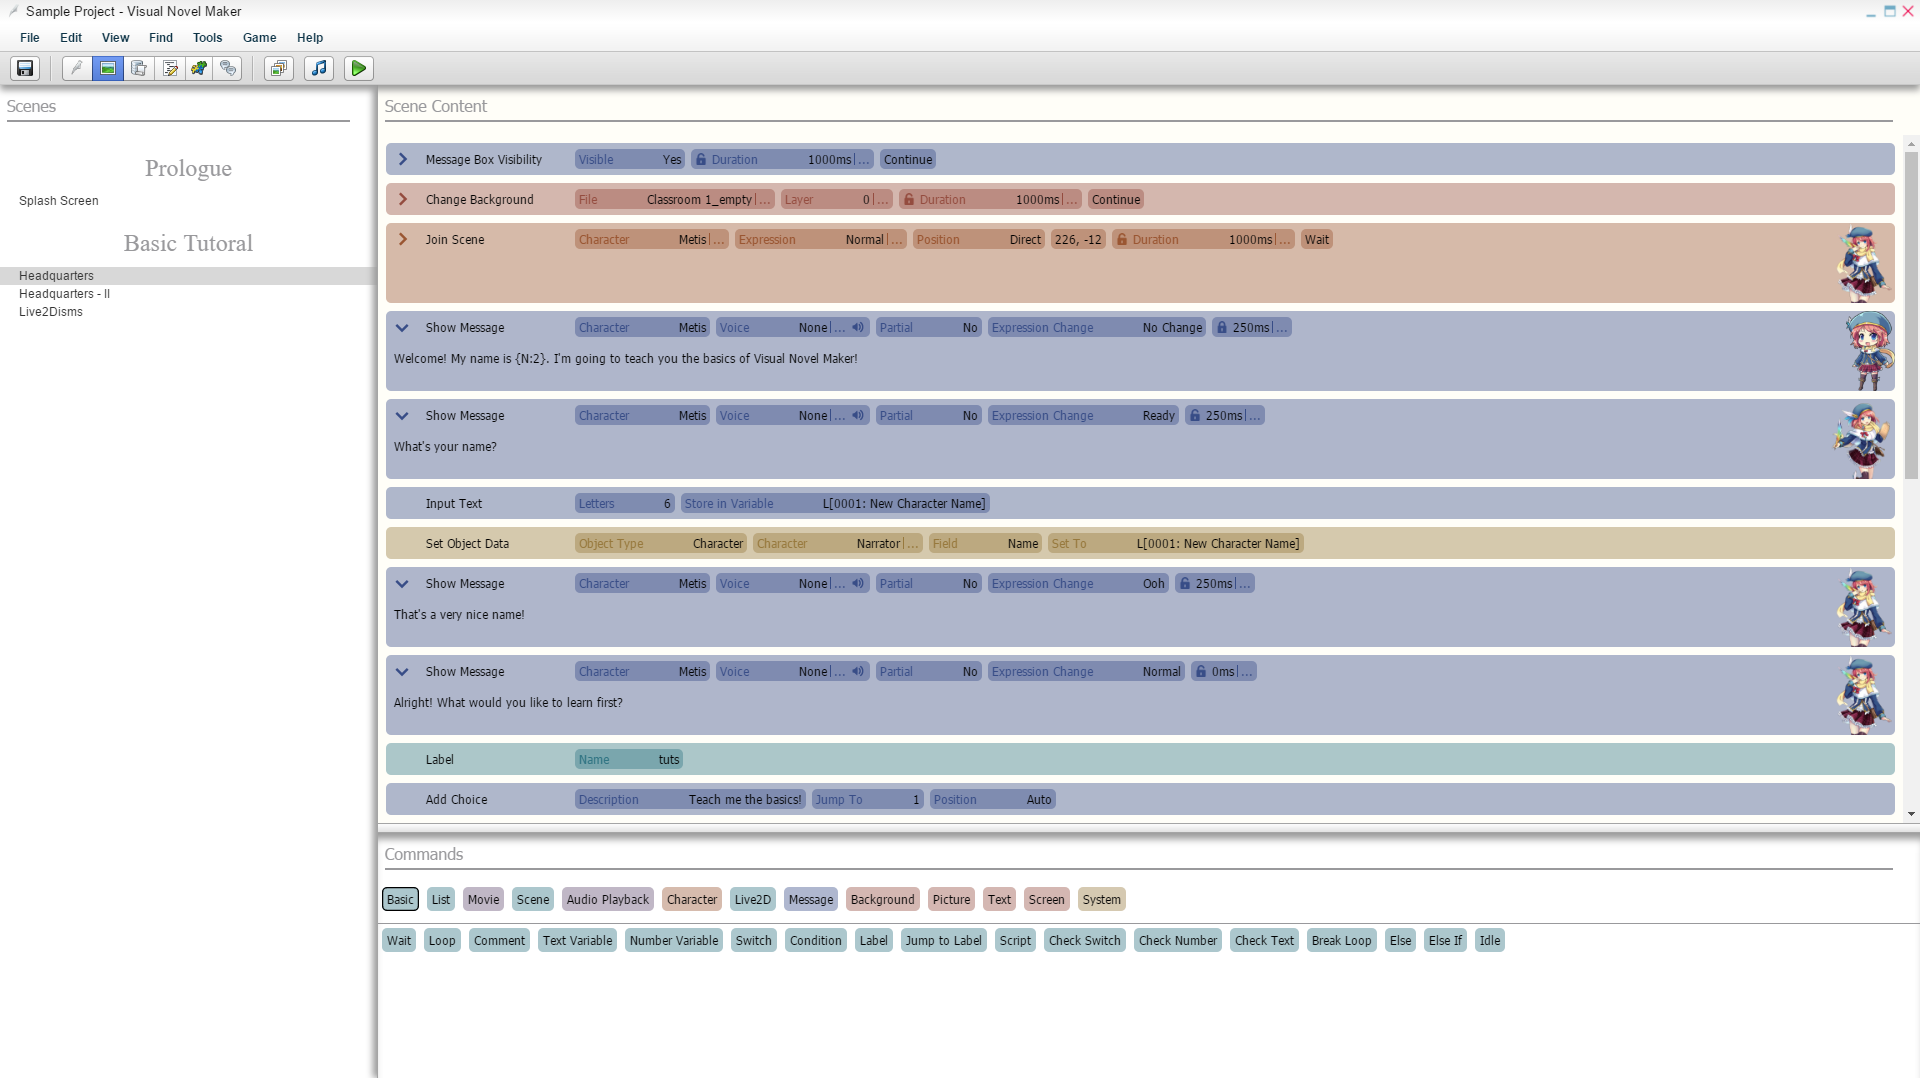
Task: Open the Tools menu
Action: click(x=207, y=38)
